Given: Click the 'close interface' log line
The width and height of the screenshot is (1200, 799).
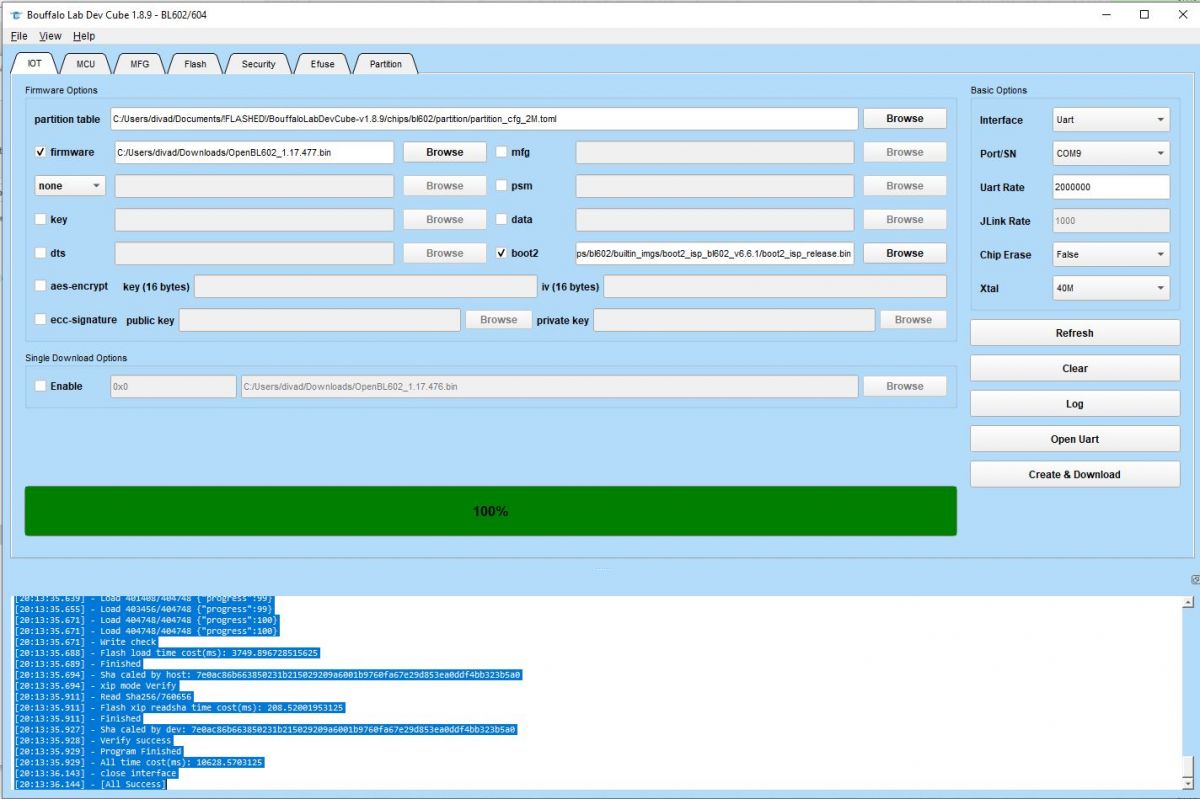Looking at the screenshot, I should [96, 773].
